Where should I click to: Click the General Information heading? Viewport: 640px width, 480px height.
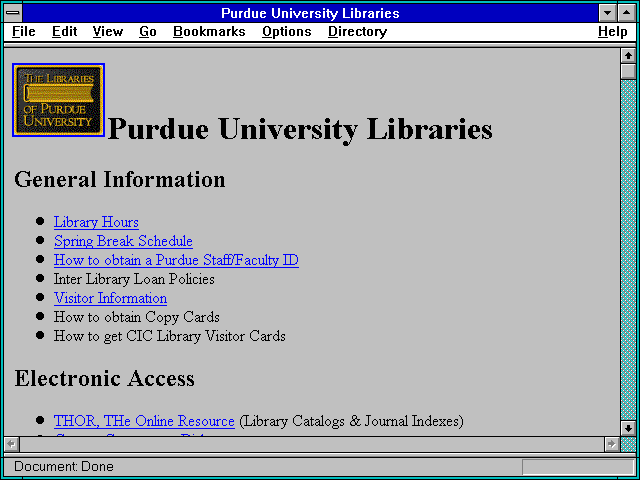(120, 180)
